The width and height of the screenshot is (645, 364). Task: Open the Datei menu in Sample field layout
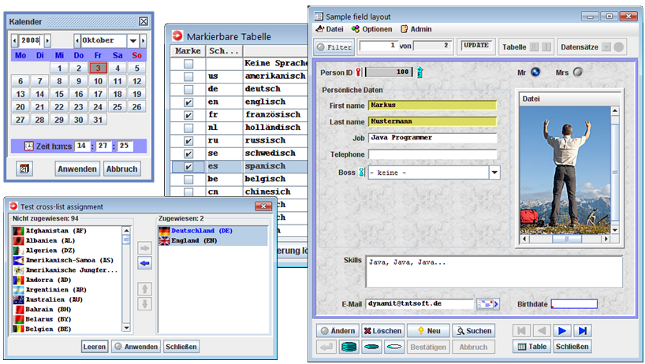[329, 29]
